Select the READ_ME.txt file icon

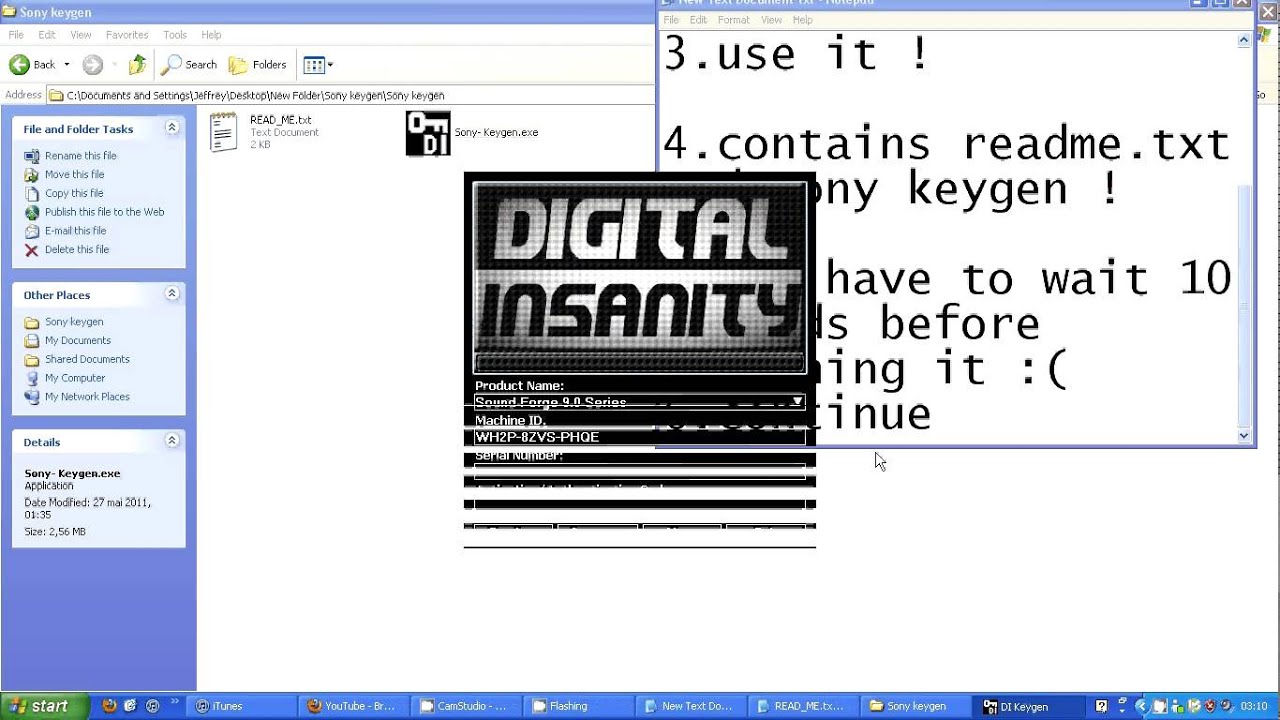pyautogui.click(x=223, y=132)
